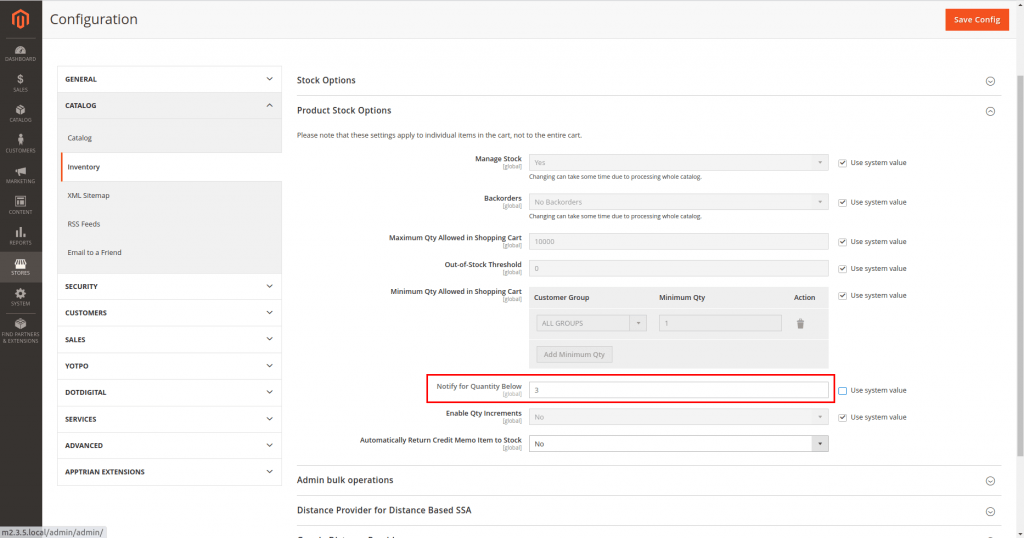1024x538 pixels.
Task: Uncheck Use system value for Manage Stock
Action: coord(843,162)
